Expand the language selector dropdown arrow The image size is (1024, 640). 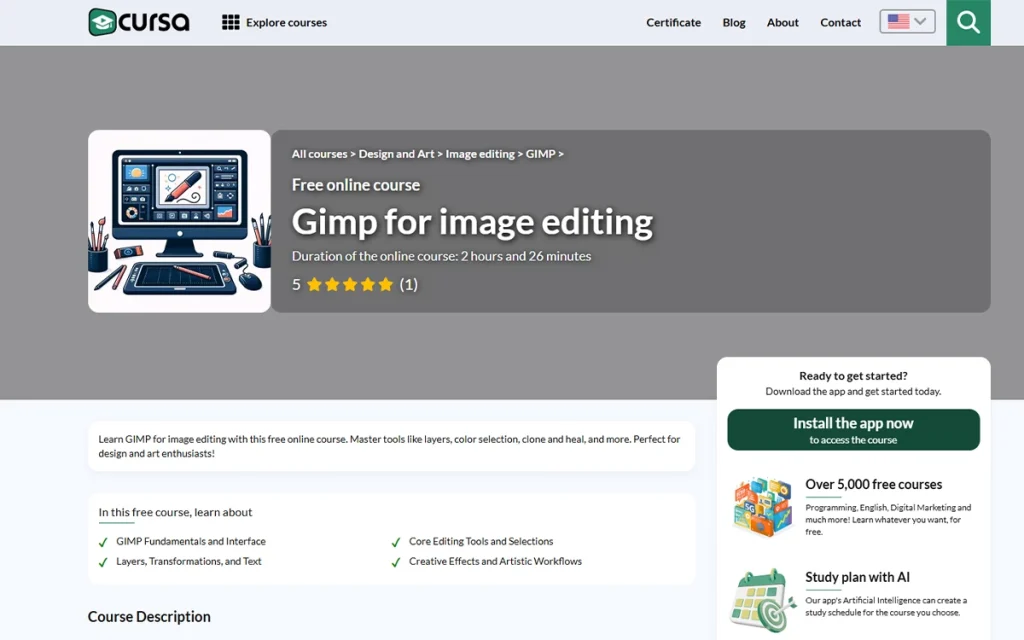[921, 22]
